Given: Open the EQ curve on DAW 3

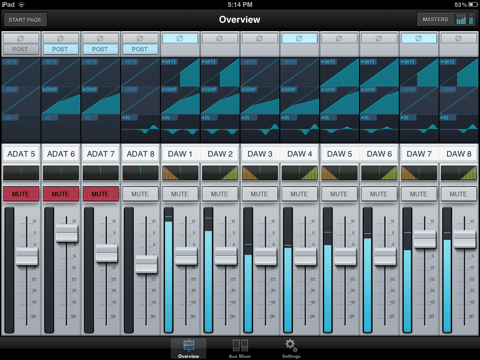Looking at the screenshot, I should [x=260, y=128].
